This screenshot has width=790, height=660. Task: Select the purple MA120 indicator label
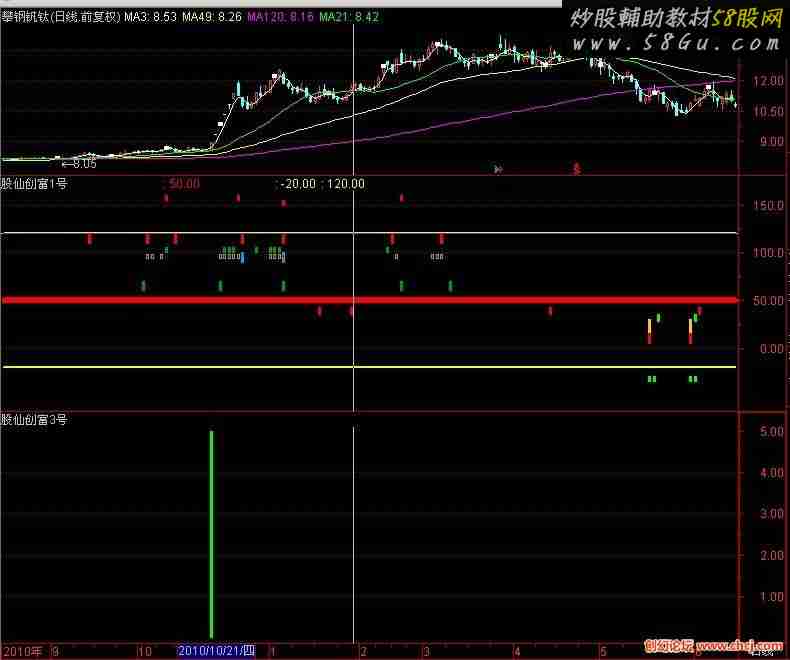[281, 17]
